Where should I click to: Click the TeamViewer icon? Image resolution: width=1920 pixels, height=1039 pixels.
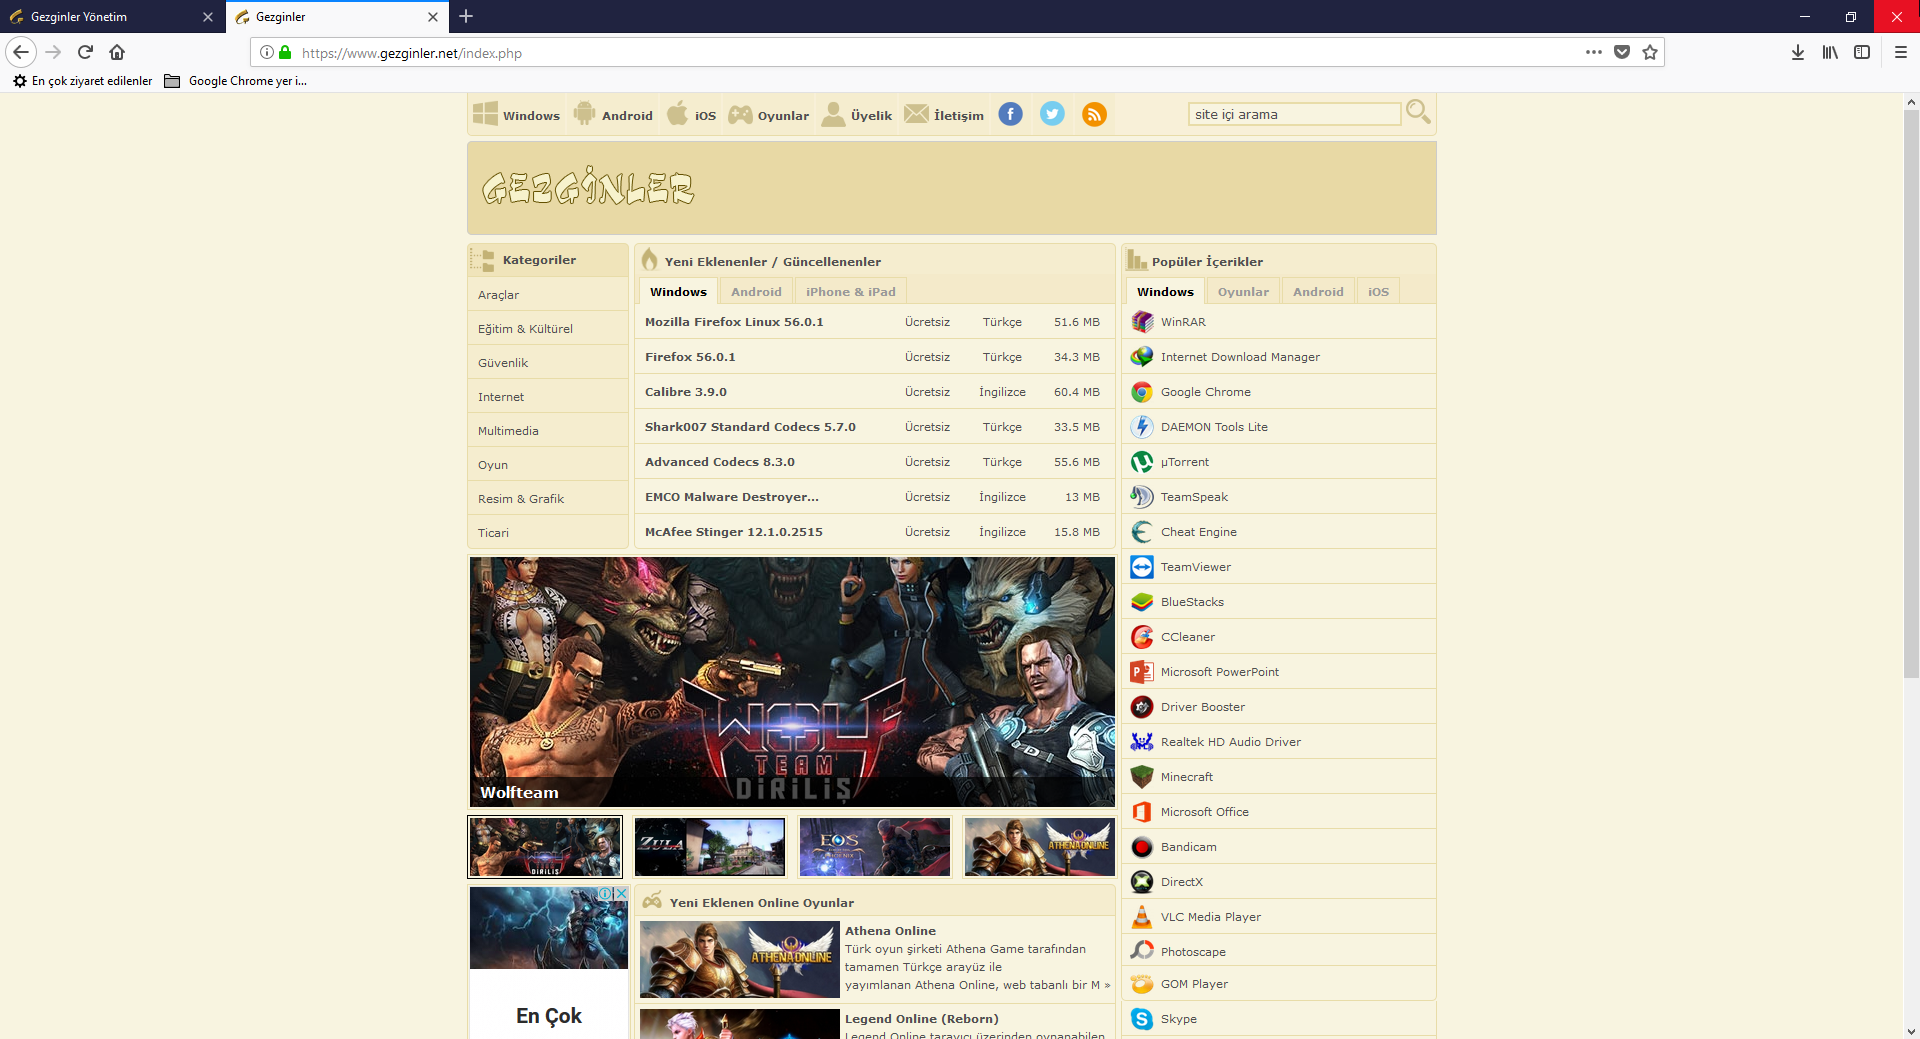1142,567
